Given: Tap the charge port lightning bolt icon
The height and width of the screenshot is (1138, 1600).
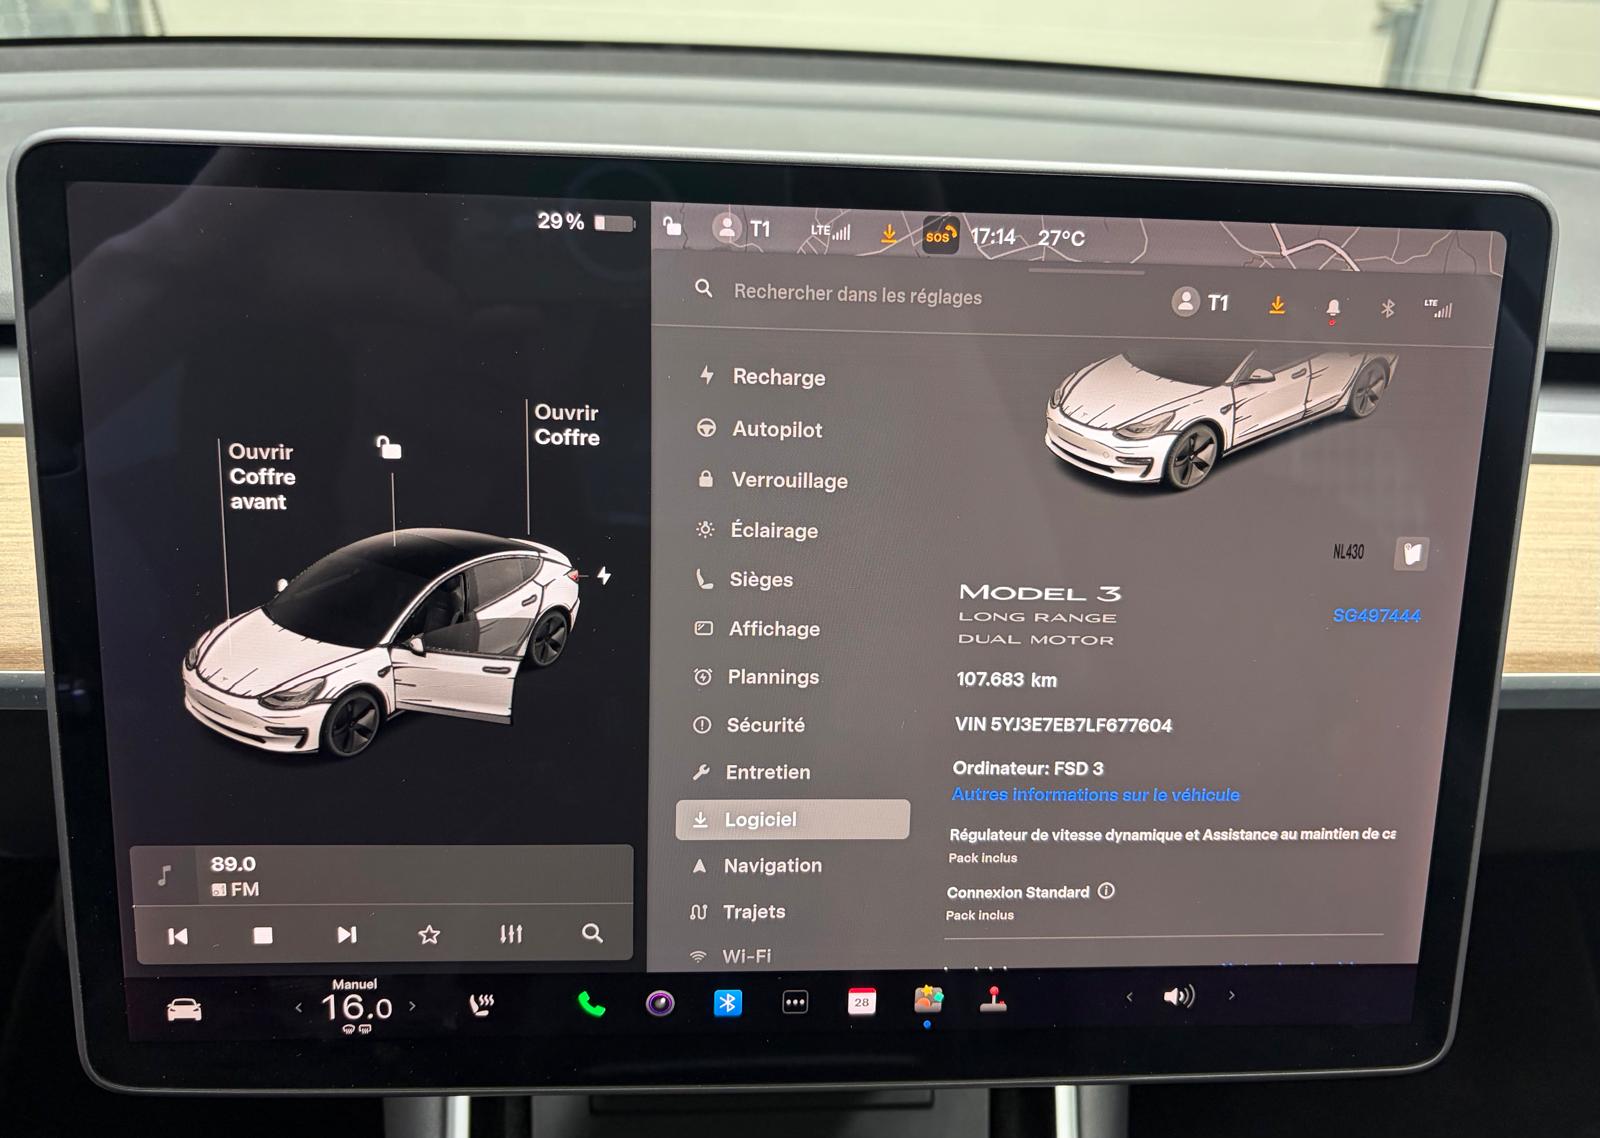Looking at the screenshot, I should point(604,575).
